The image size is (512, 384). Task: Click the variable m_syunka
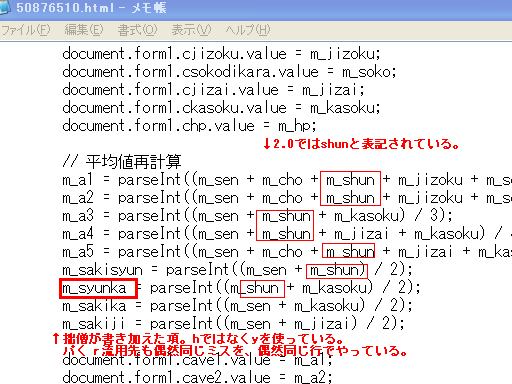coord(94,288)
